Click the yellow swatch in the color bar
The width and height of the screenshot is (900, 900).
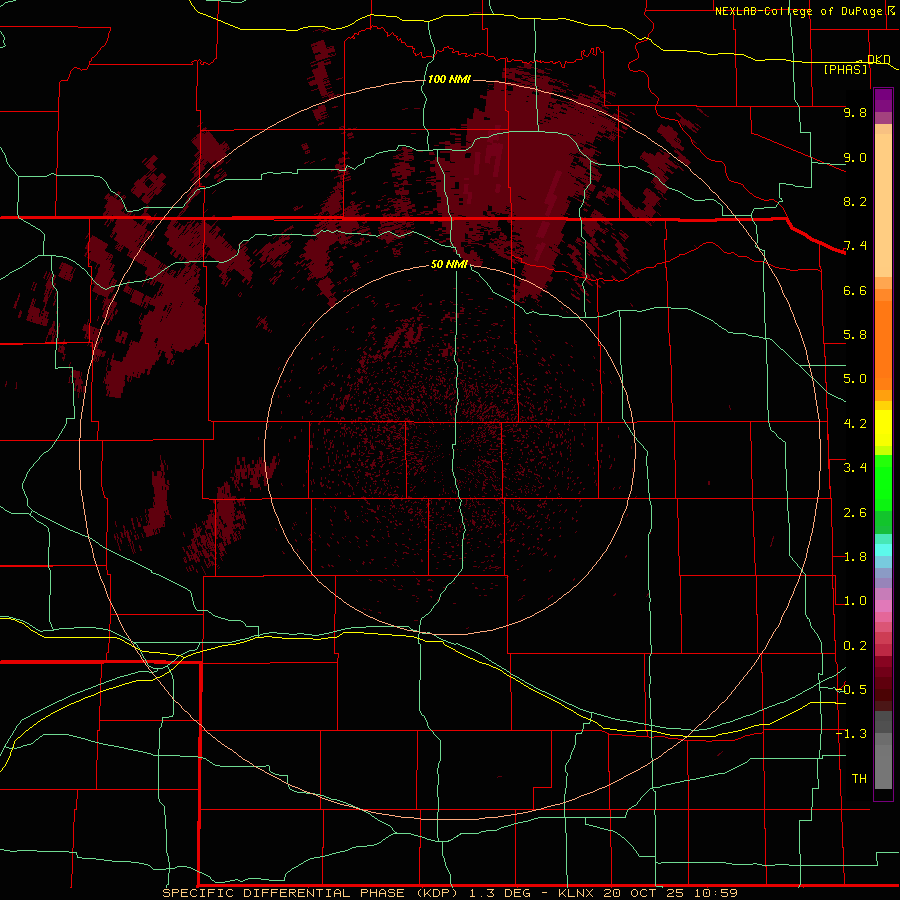883,428
